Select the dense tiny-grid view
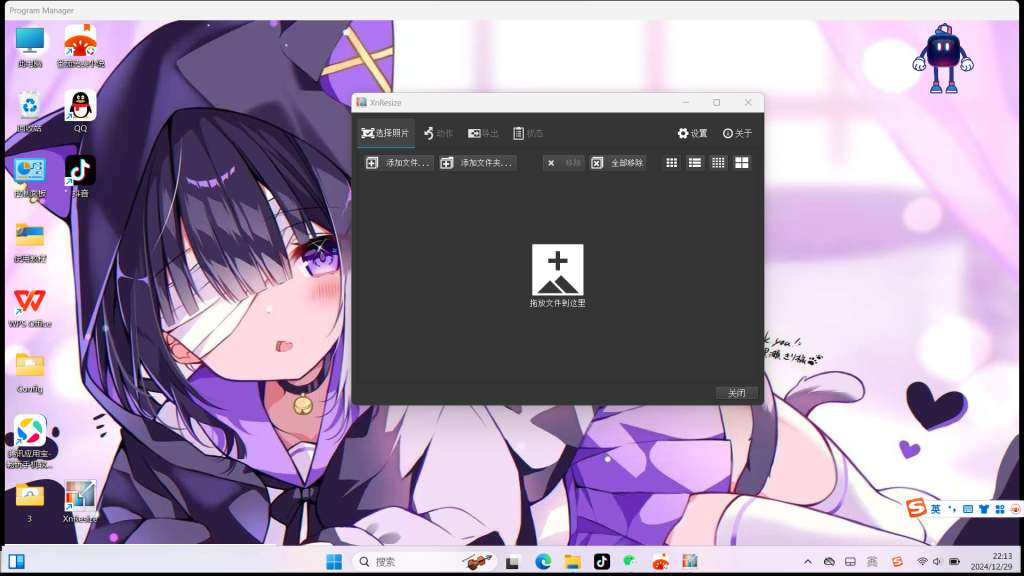 pyautogui.click(x=718, y=163)
